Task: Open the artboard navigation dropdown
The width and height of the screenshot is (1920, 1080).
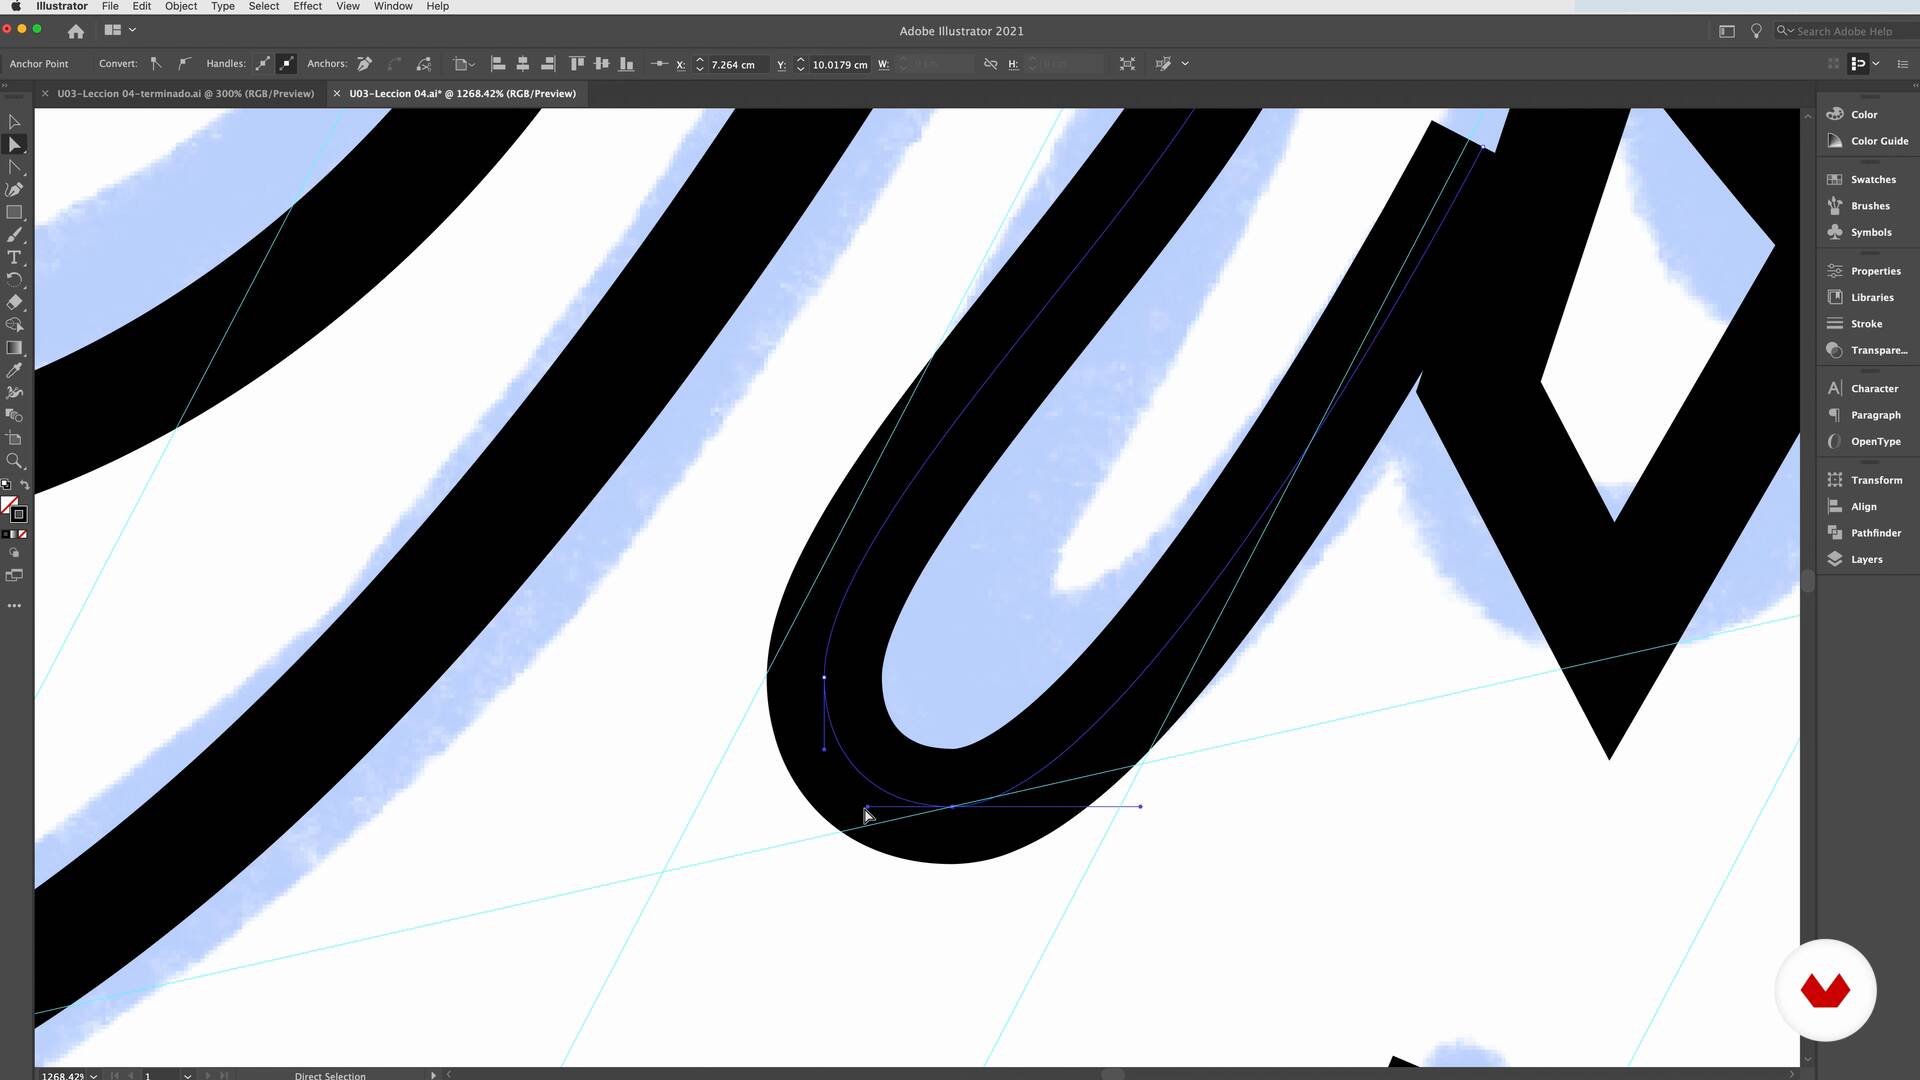Action: coord(187,1076)
